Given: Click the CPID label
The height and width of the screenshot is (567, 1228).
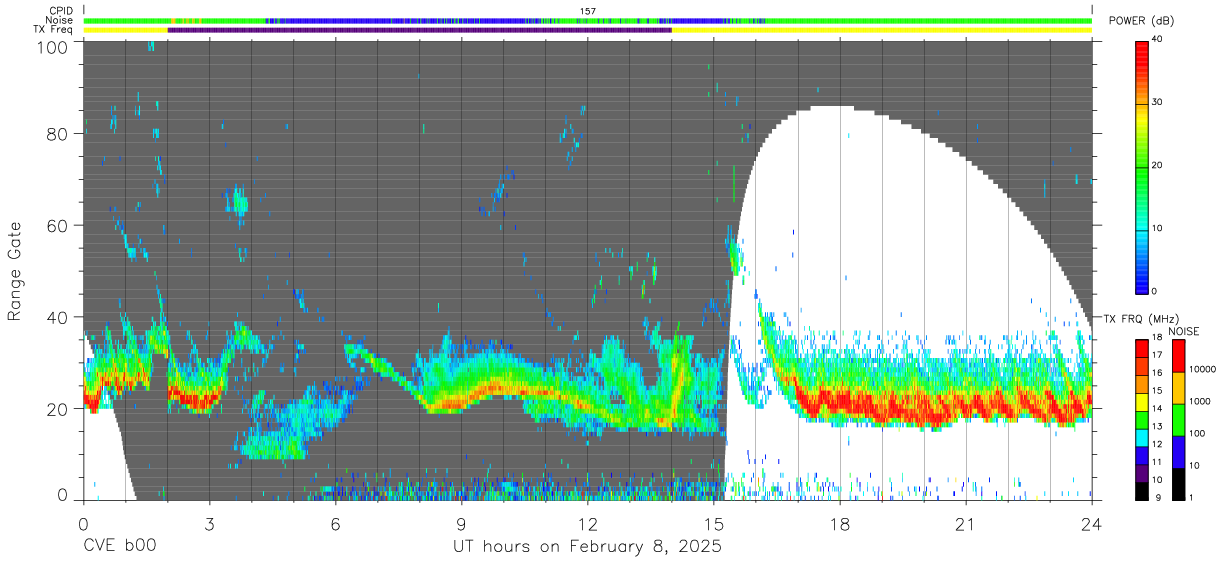Looking at the screenshot, I should [61, 11].
